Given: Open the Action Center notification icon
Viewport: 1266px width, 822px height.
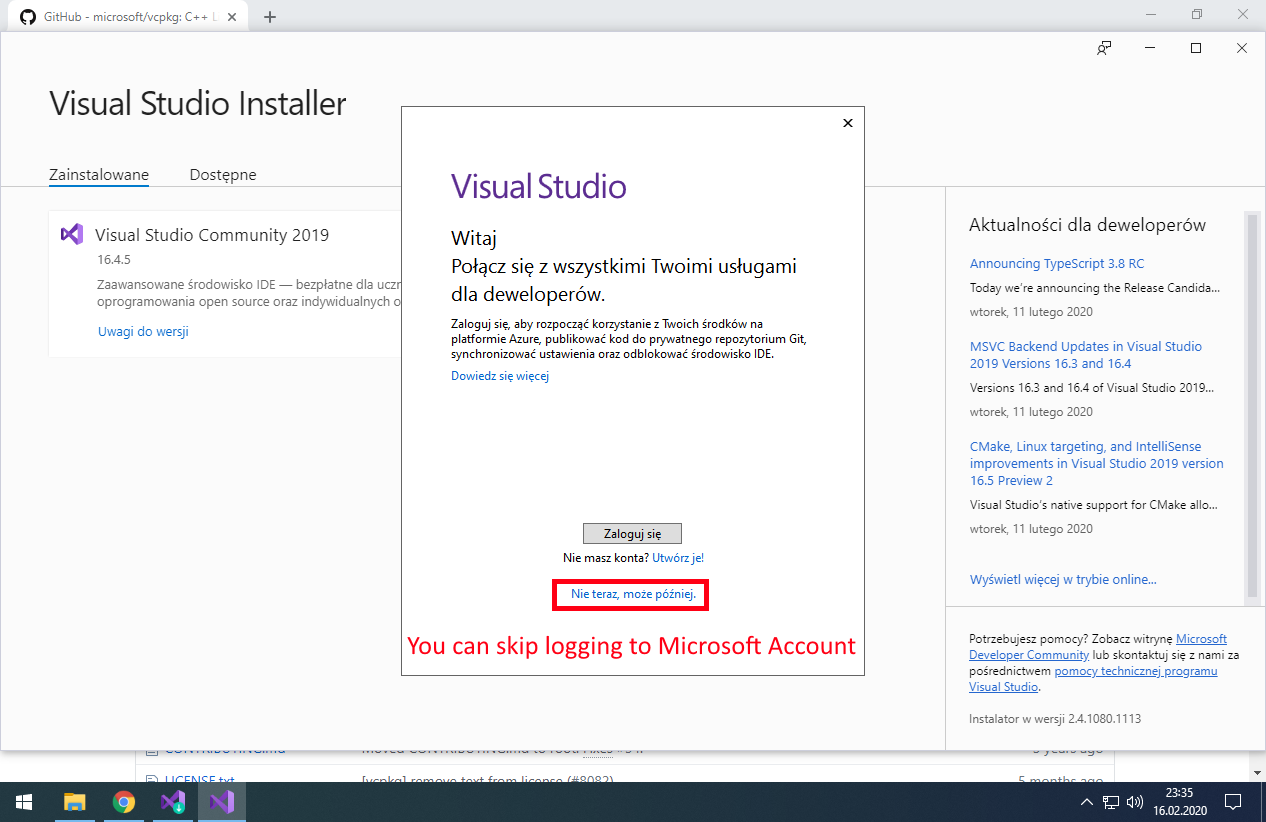Looking at the screenshot, I should [x=1232, y=802].
